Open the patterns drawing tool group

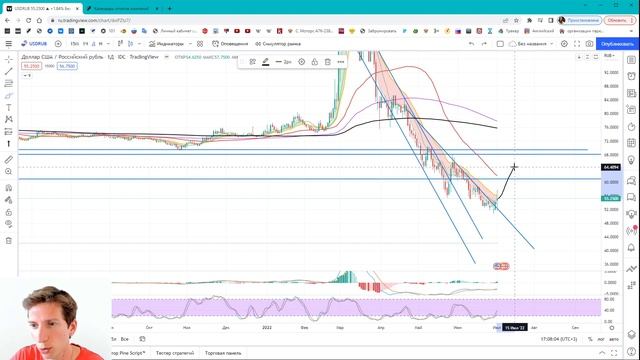click(x=9, y=119)
